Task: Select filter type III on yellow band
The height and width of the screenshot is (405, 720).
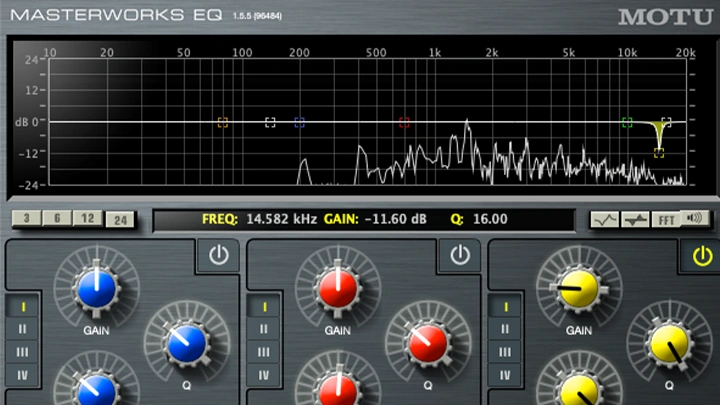Action: (x=505, y=352)
